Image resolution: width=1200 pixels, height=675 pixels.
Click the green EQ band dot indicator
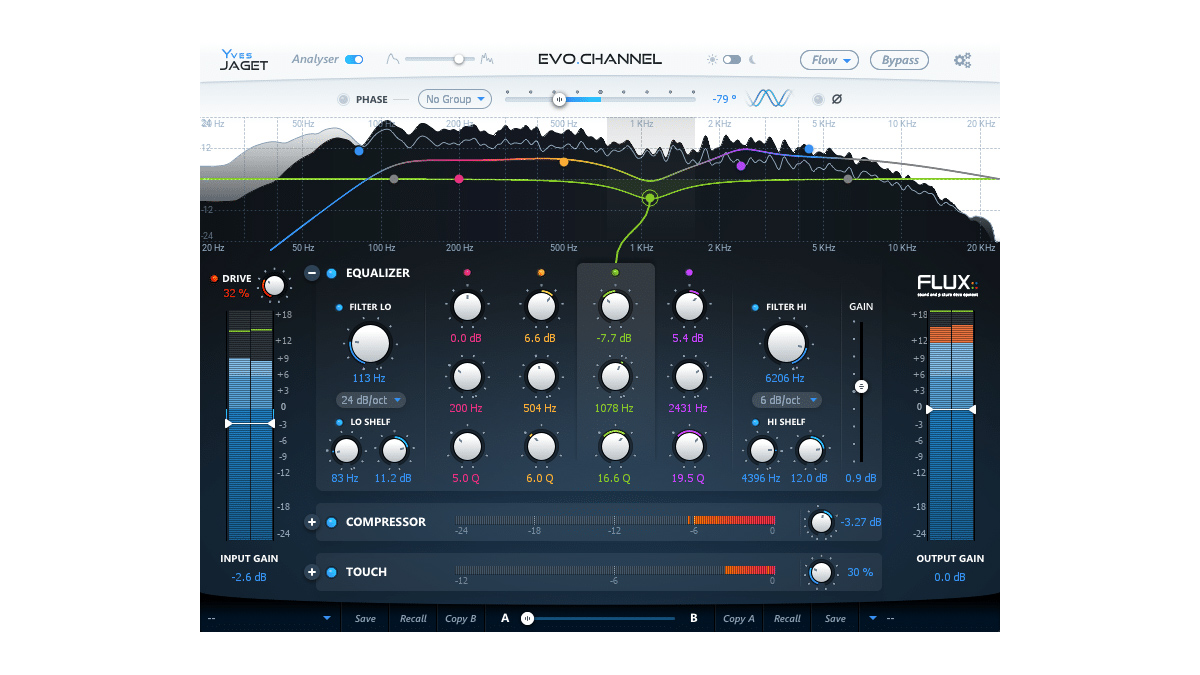pos(614,271)
